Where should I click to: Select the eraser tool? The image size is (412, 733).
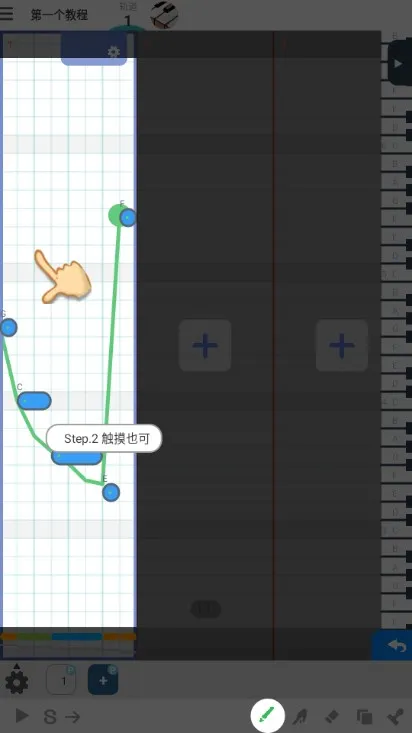click(331, 716)
